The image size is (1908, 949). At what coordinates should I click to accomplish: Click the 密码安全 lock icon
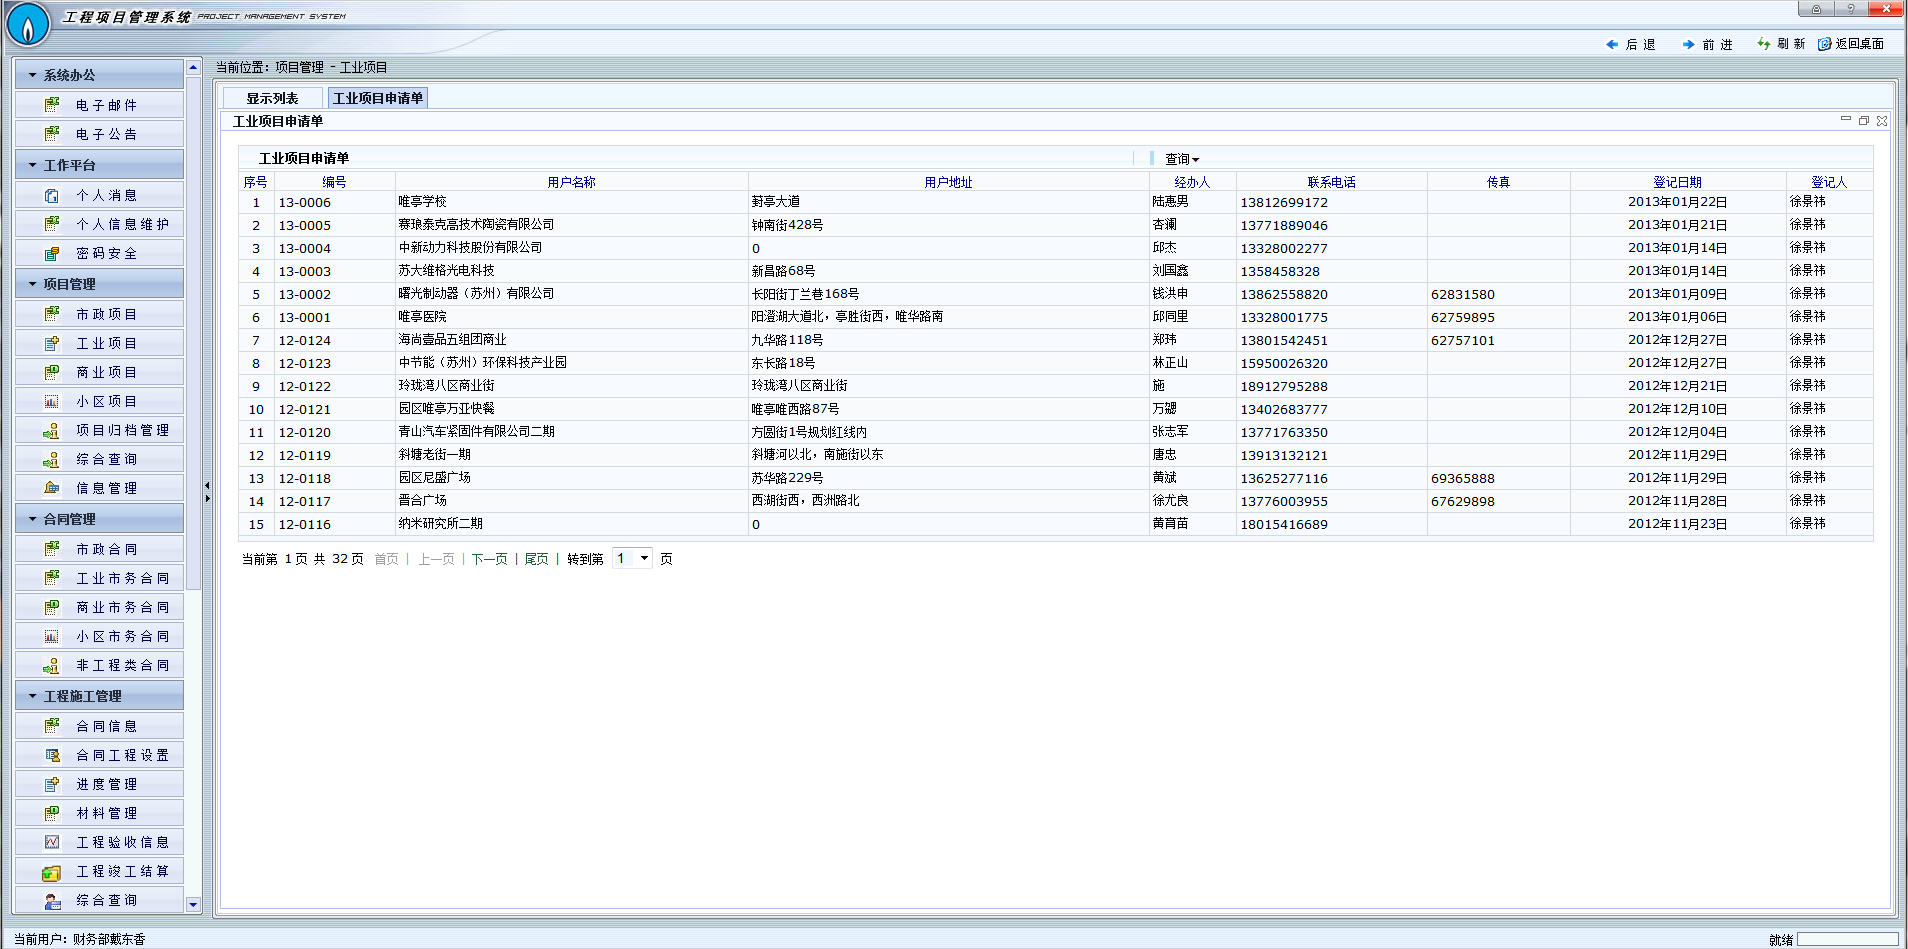pos(52,254)
